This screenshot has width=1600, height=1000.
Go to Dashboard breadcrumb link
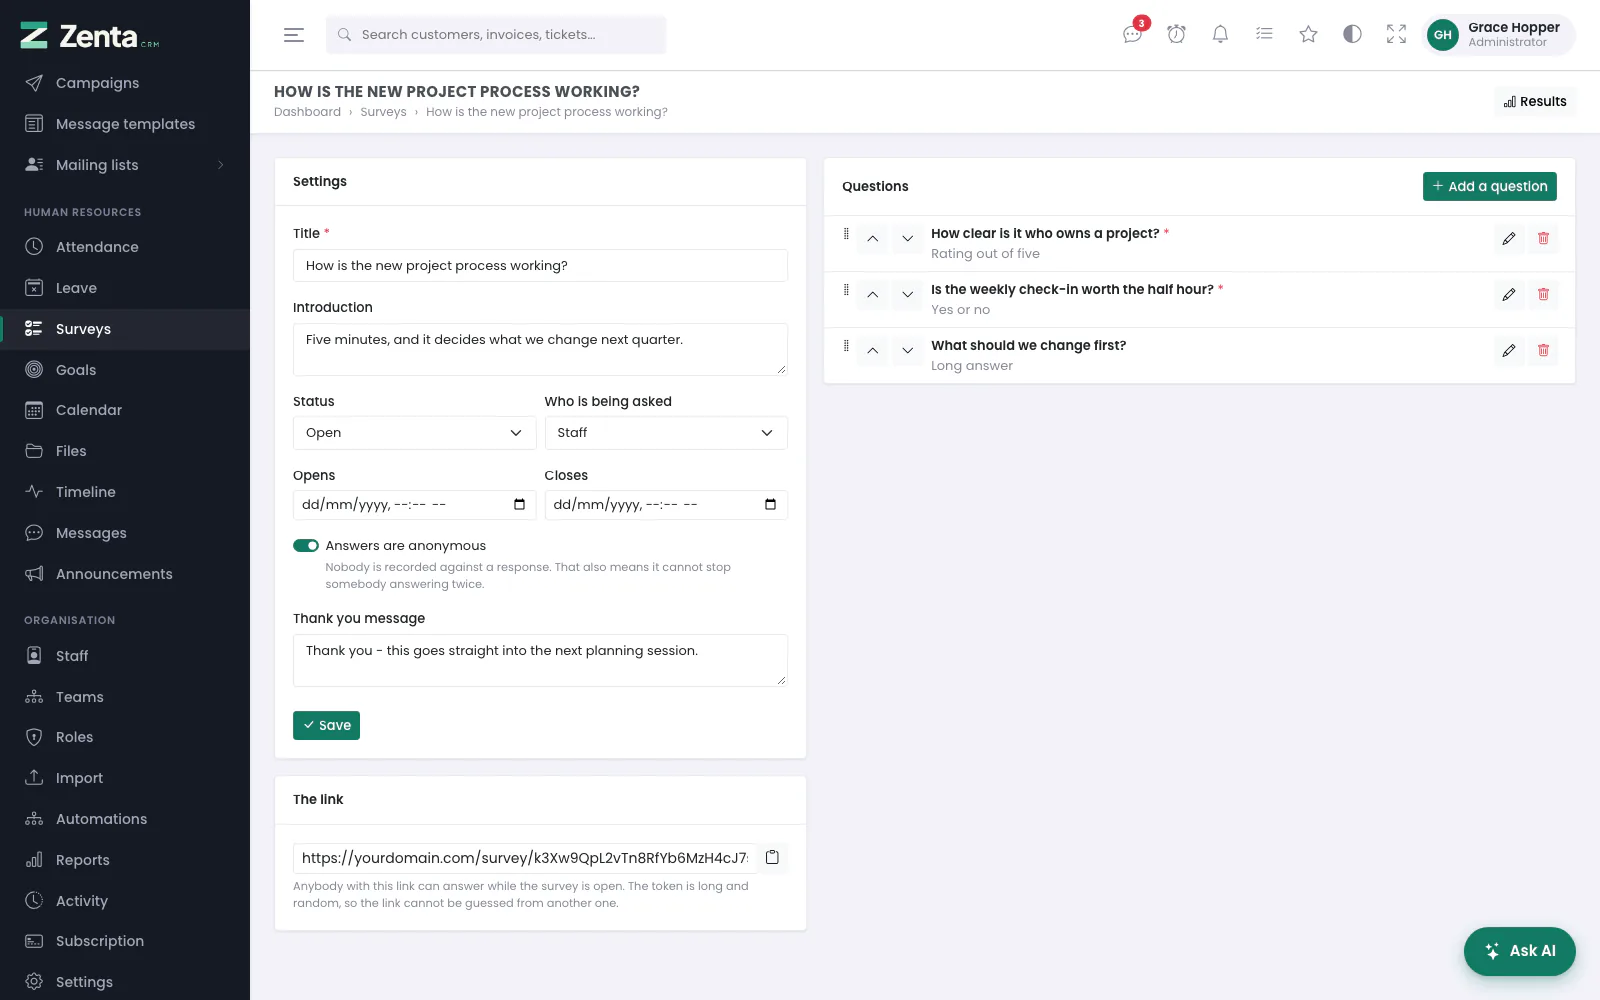click(x=307, y=112)
